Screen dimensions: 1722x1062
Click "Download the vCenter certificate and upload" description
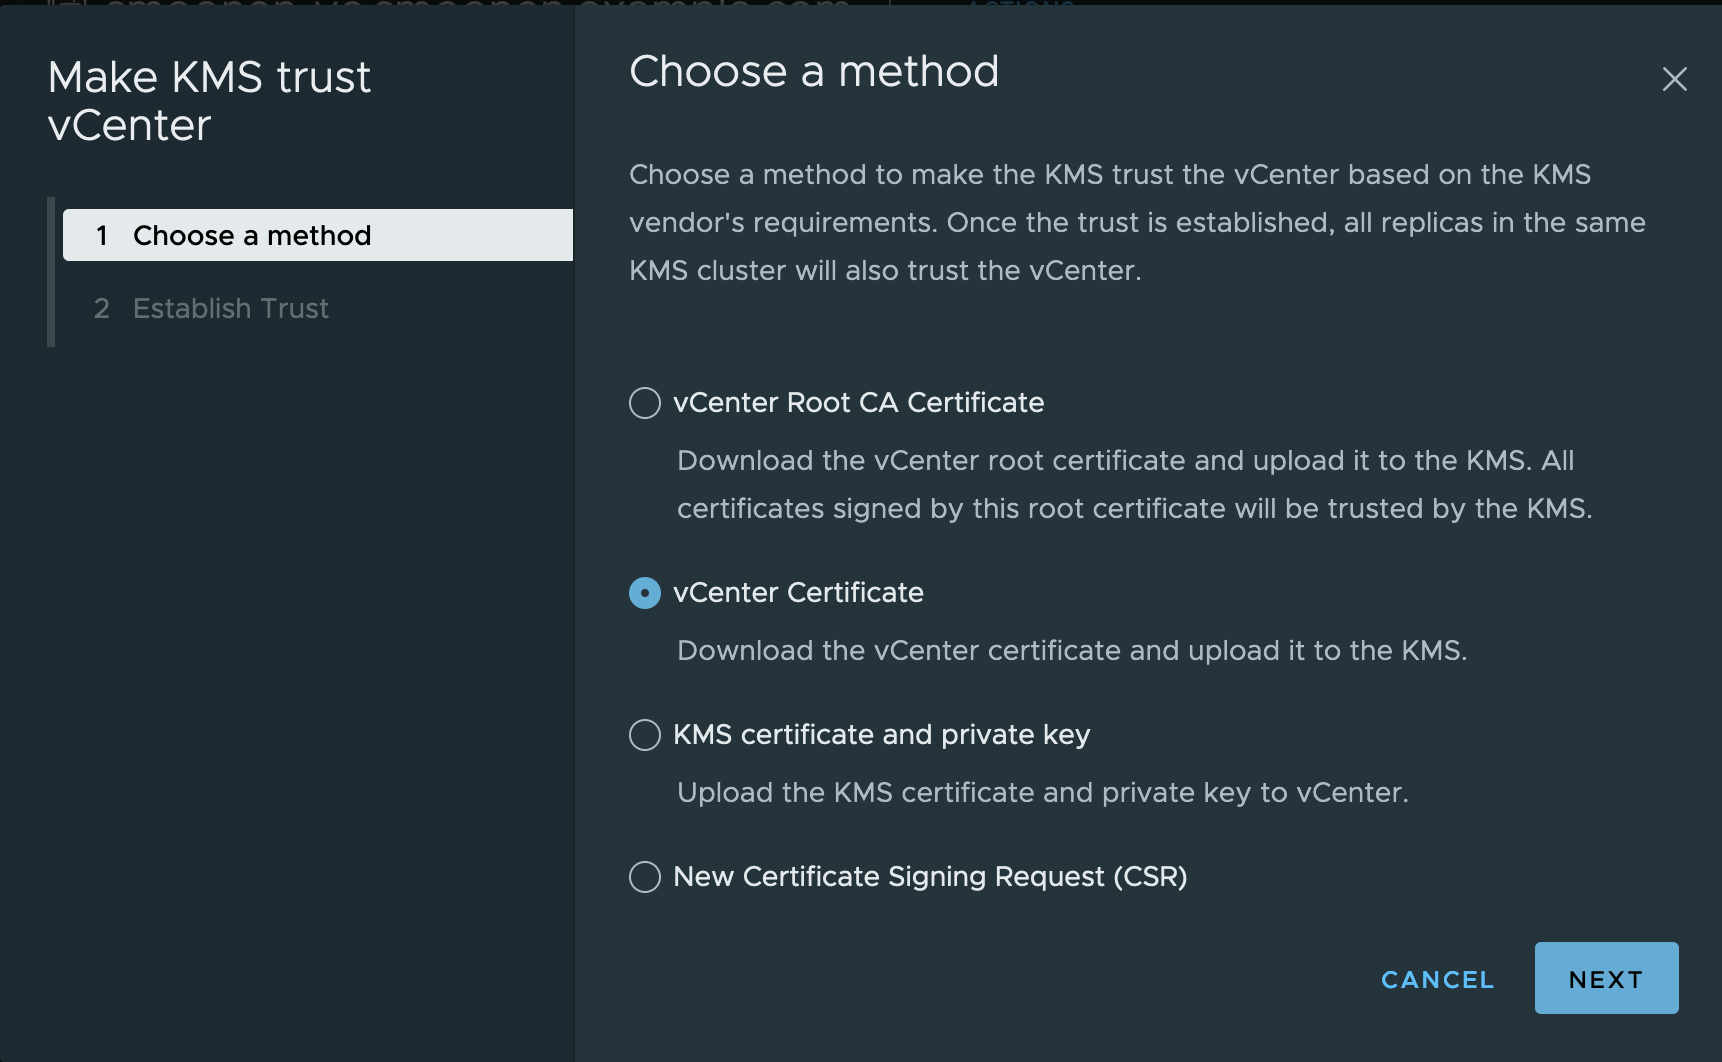[1071, 651]
